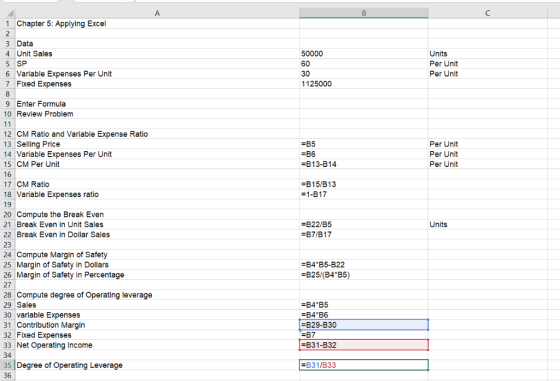Click the value 50000 cell
The image size is (560, 381).
click(x=364, y=54)
